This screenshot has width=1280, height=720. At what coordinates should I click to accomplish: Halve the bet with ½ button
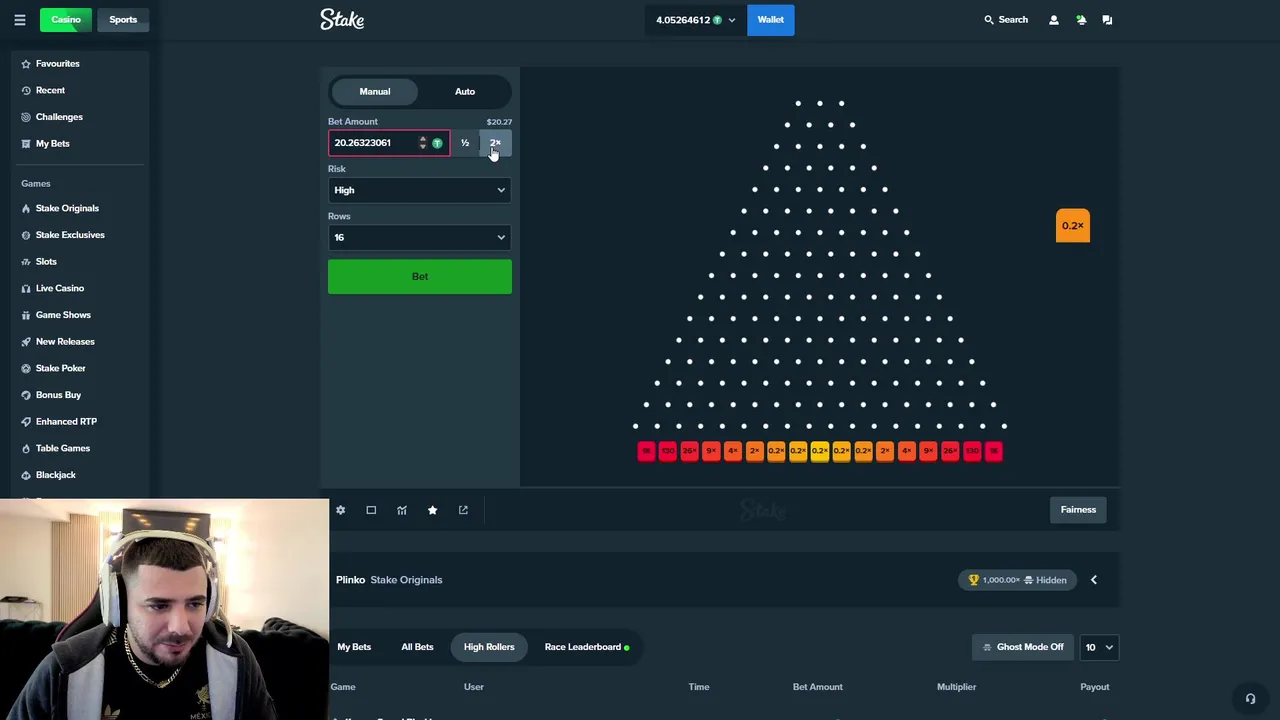point(465,143)
